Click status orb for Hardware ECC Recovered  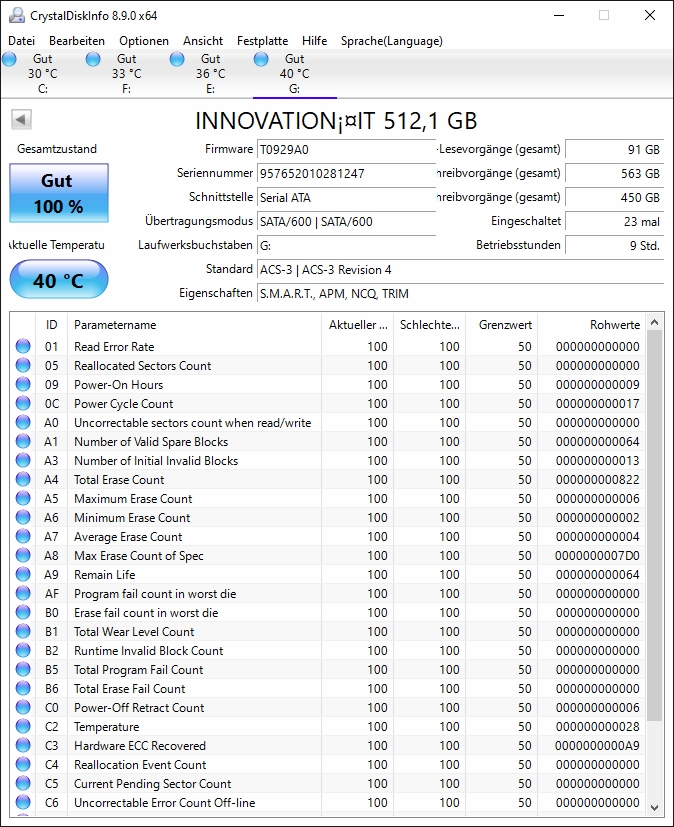coord(23,745)
